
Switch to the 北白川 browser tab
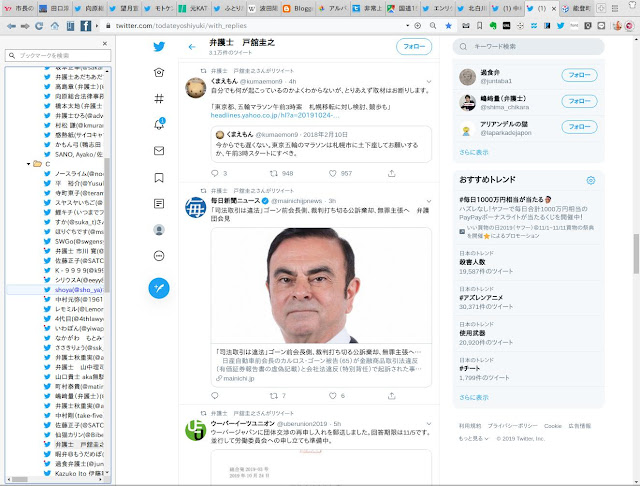pyautogui.click(x=472, y=8)
